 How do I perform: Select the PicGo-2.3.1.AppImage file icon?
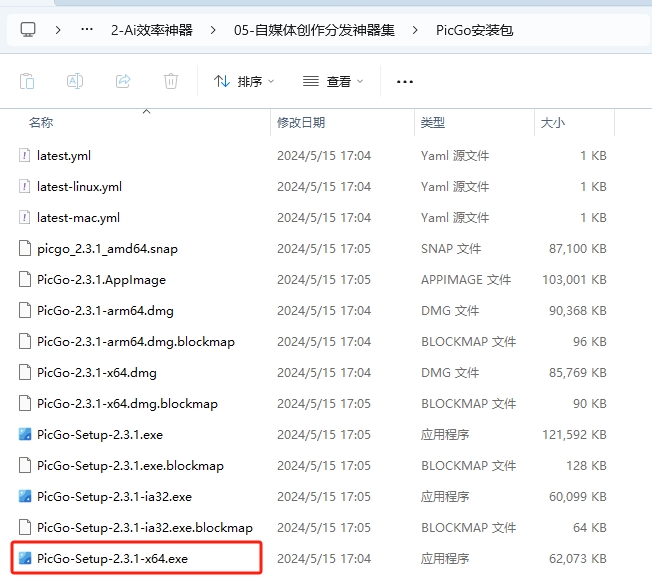[x=25, y=279]
